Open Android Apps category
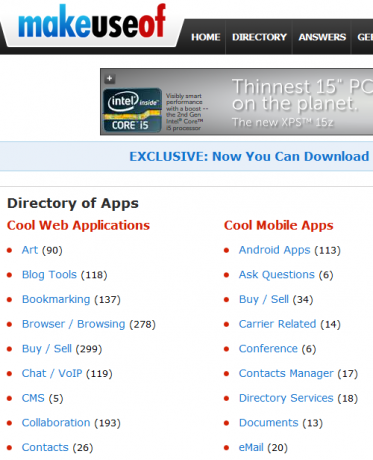 274,250
